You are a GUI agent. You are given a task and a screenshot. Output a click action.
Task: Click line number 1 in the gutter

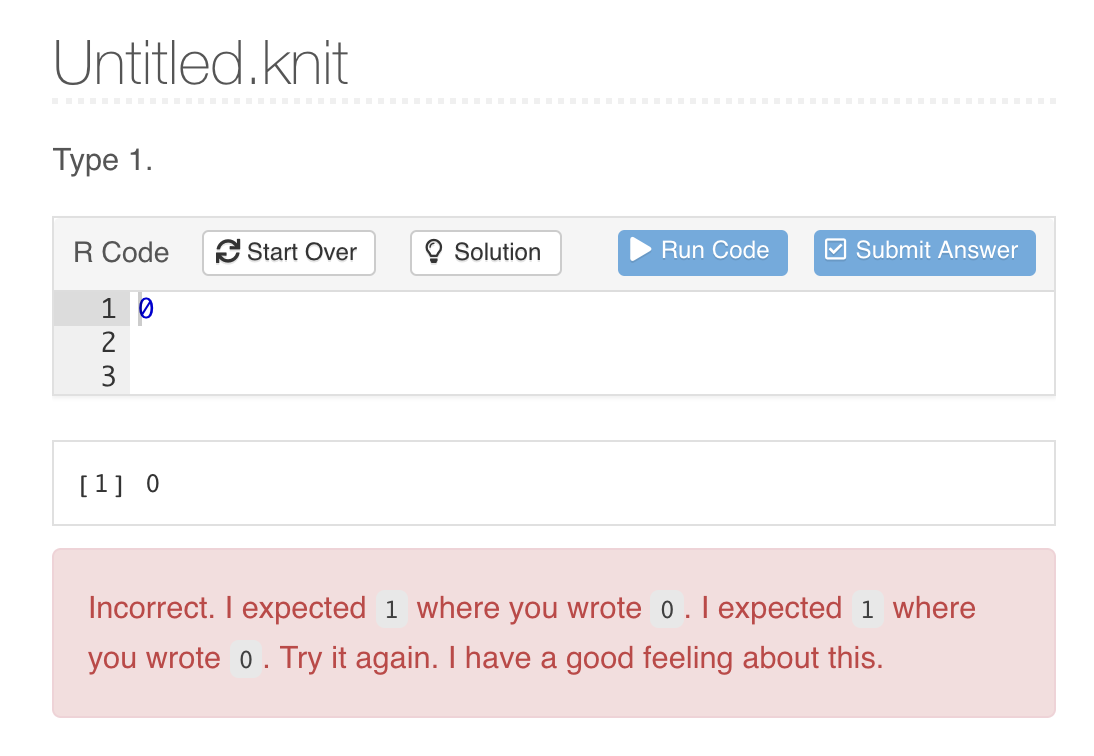coord(108,308)
